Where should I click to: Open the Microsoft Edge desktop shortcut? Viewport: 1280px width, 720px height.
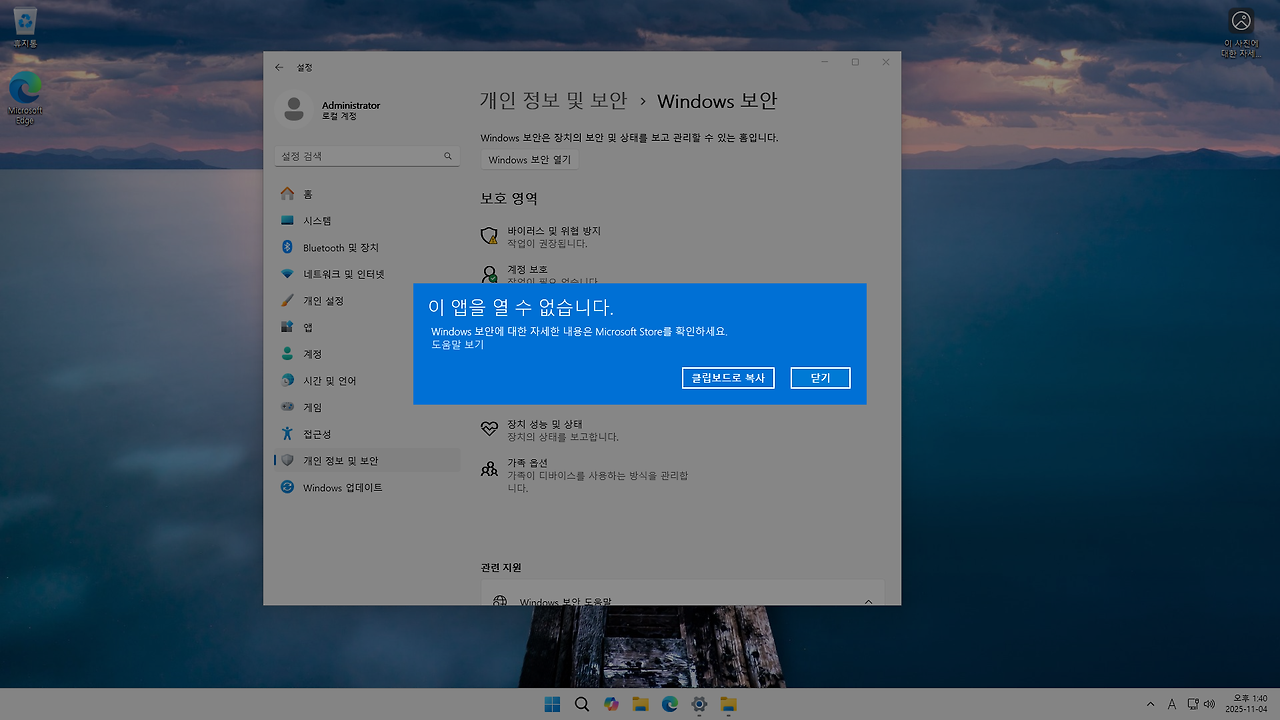25,98
